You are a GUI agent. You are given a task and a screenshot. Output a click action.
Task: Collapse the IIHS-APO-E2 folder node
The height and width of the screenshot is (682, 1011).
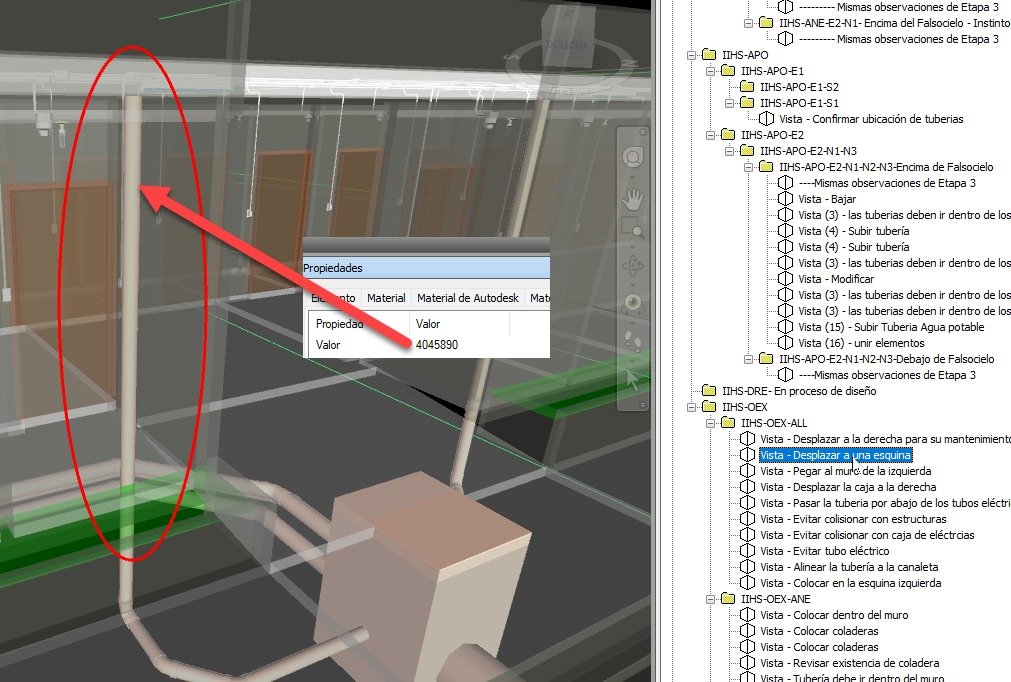tap(711, 135)
